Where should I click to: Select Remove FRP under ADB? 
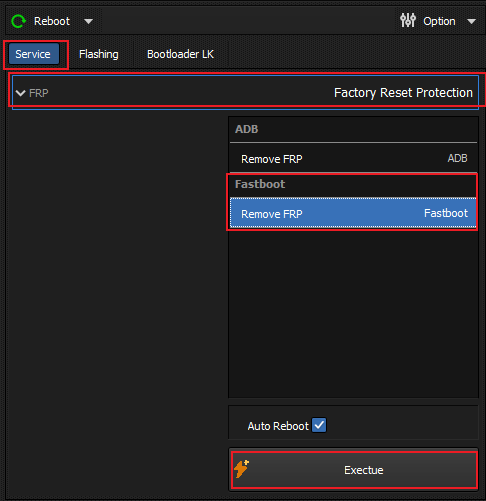(353, 159)
